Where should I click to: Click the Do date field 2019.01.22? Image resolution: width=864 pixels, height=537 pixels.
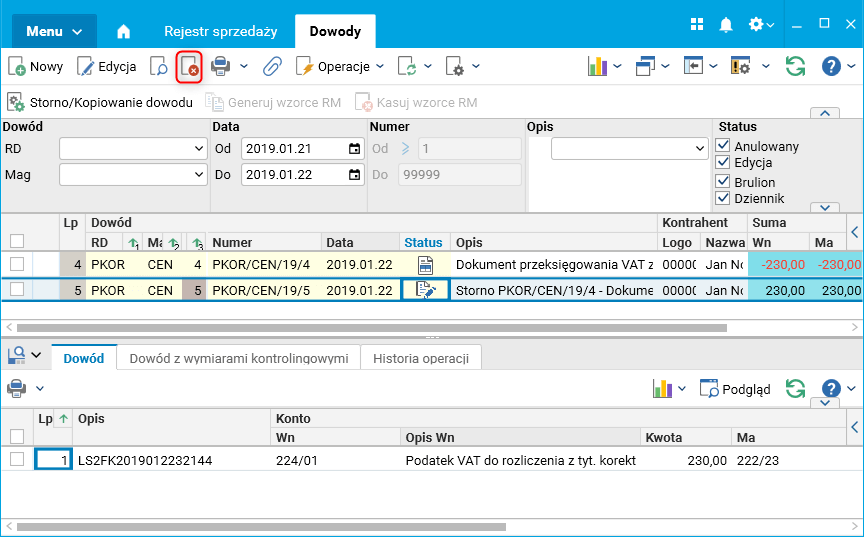303,175
